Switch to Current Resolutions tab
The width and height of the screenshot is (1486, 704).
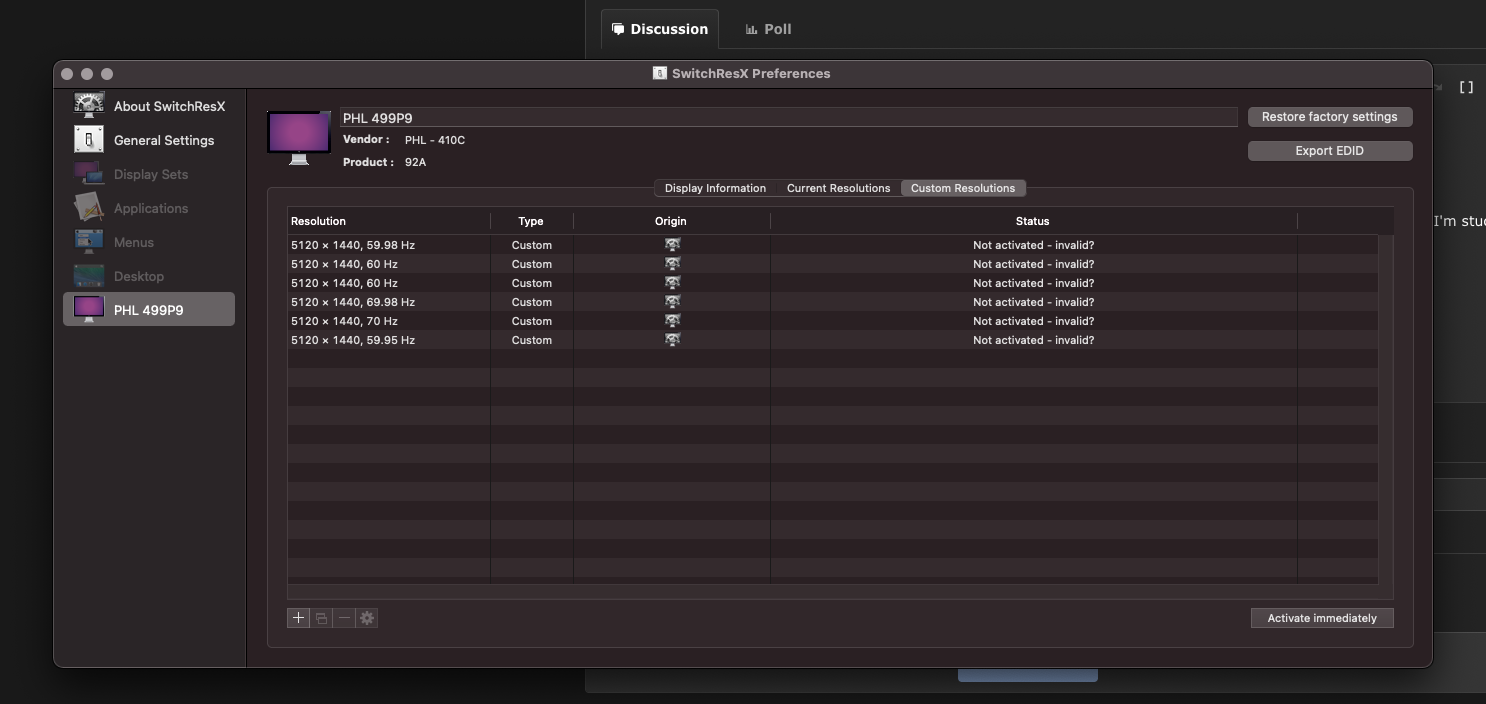tap(838, 188)
